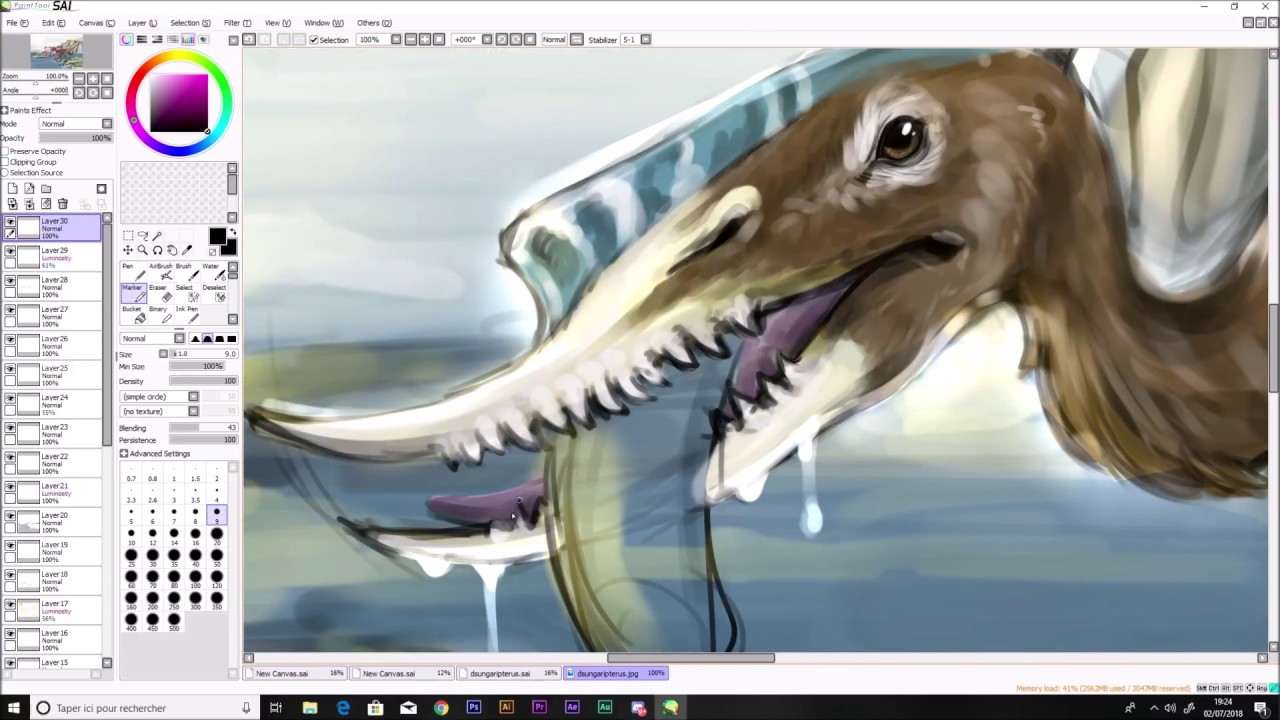This screenshot has width=1280, height=720.
Task: Create a new layer folder
Action: tap(46, 188)
